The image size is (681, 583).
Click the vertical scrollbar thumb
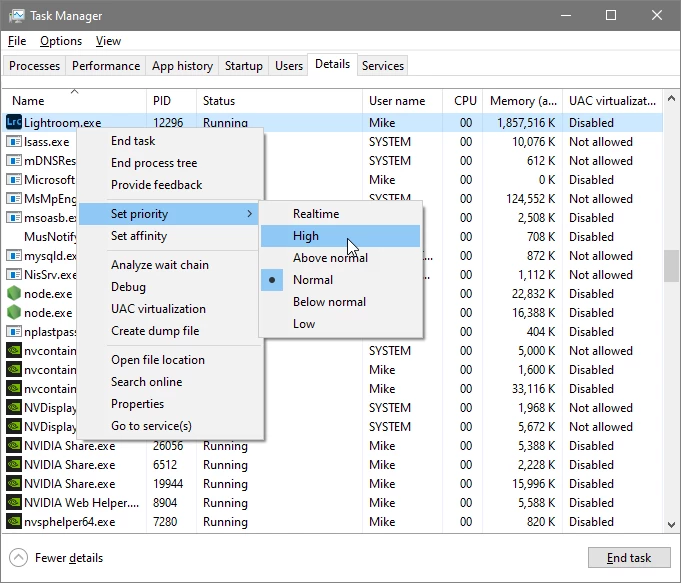671,265
